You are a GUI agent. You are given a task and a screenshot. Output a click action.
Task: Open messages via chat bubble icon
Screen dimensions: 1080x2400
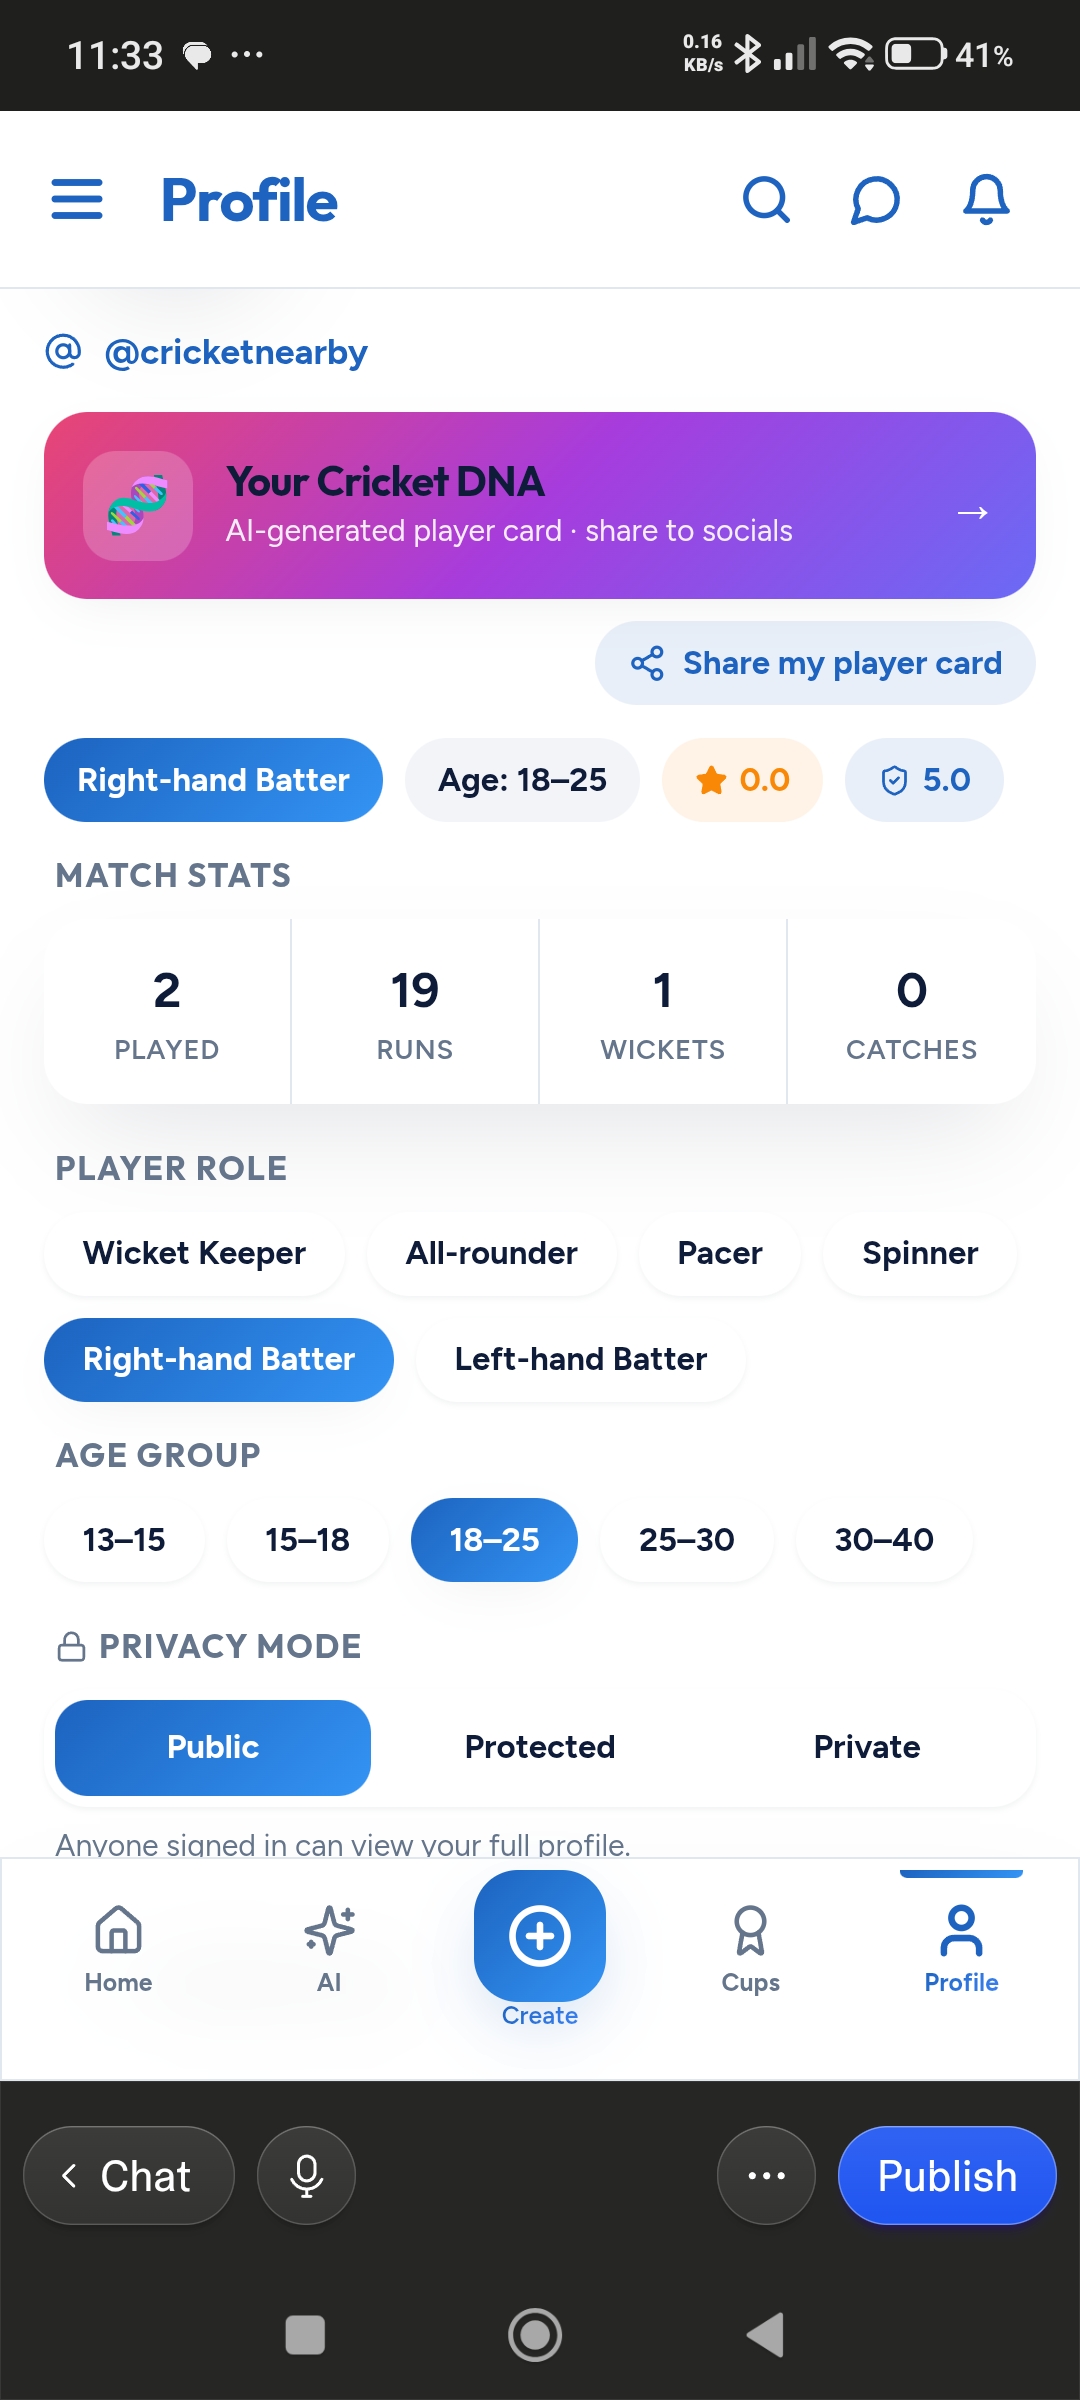click(875, 200)
